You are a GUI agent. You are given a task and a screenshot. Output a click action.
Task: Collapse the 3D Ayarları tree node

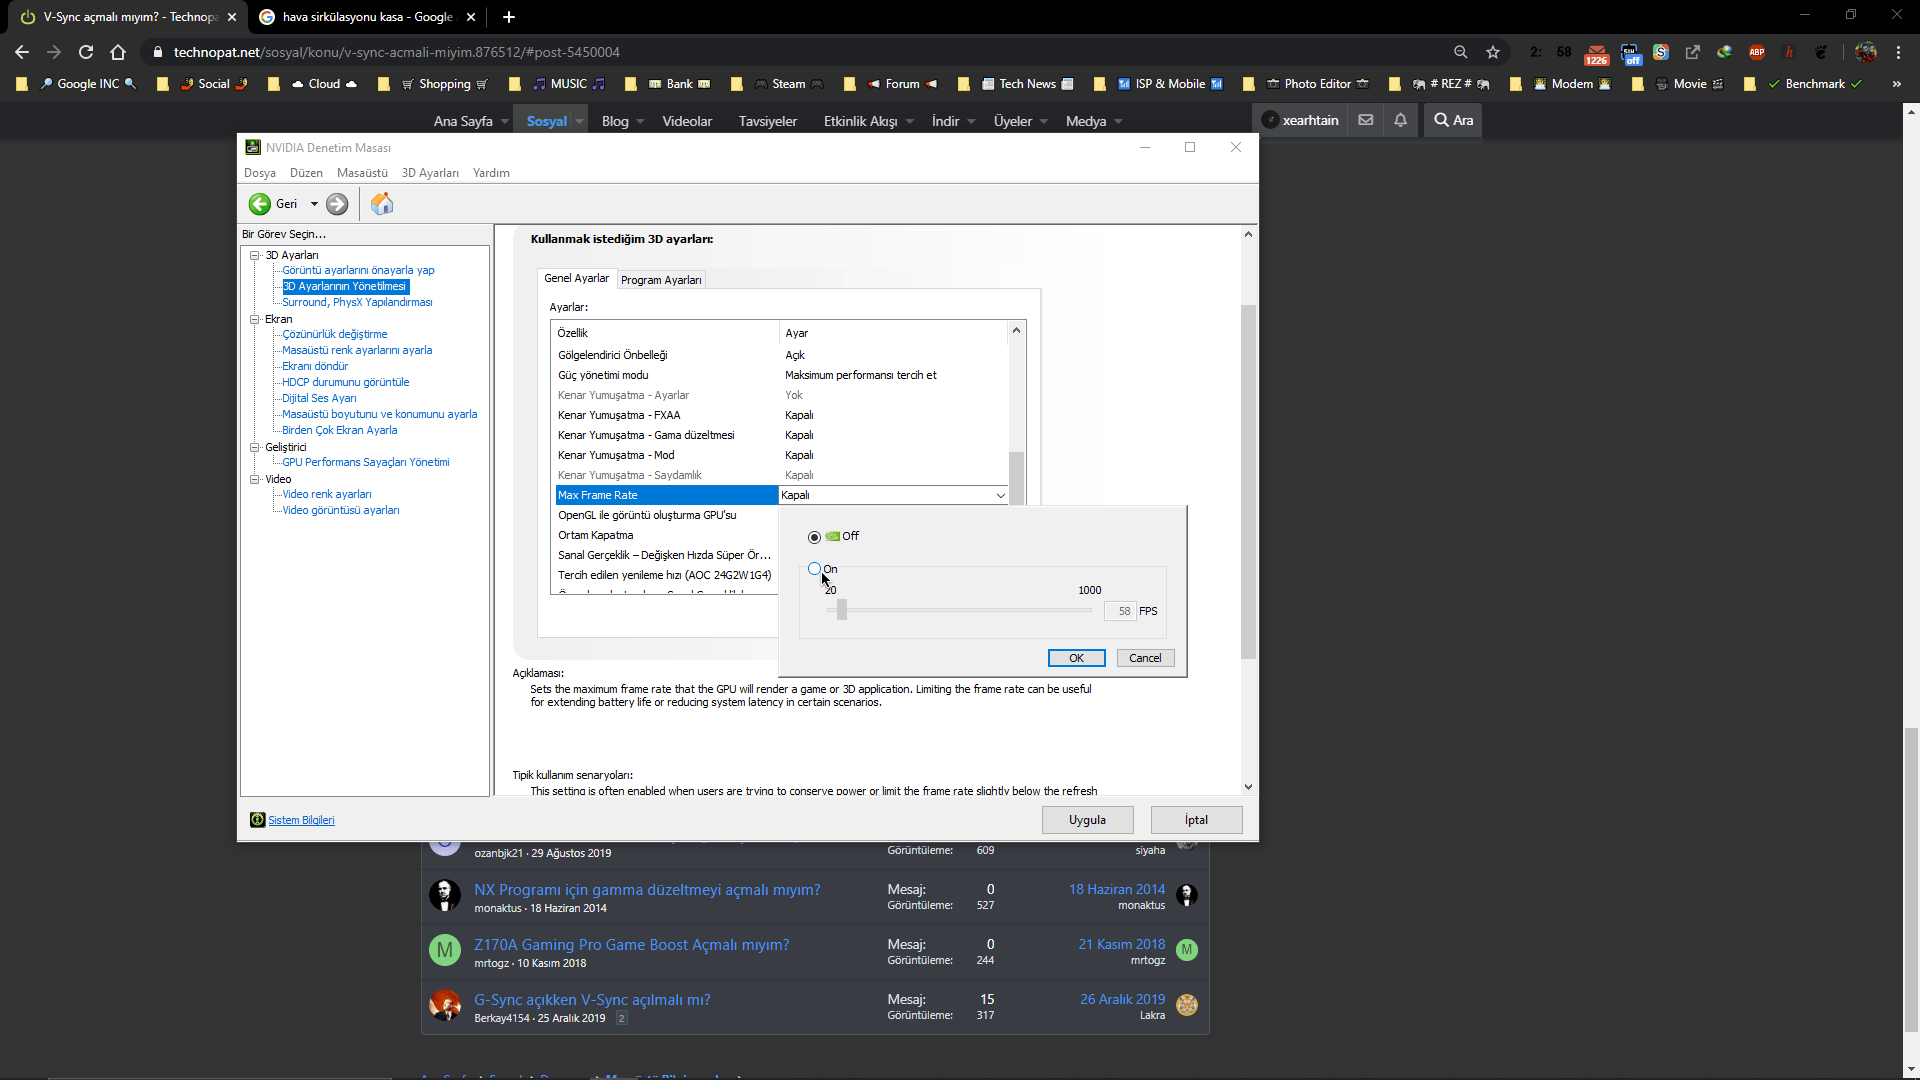click(x=255, y=255)
